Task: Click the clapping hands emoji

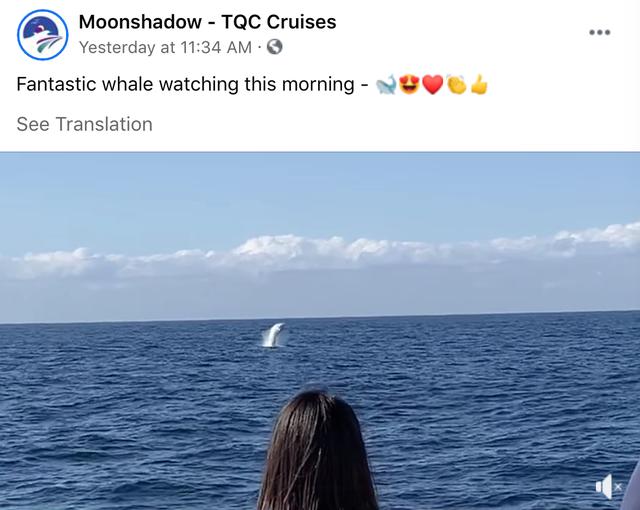Action: tap(456, 84)
